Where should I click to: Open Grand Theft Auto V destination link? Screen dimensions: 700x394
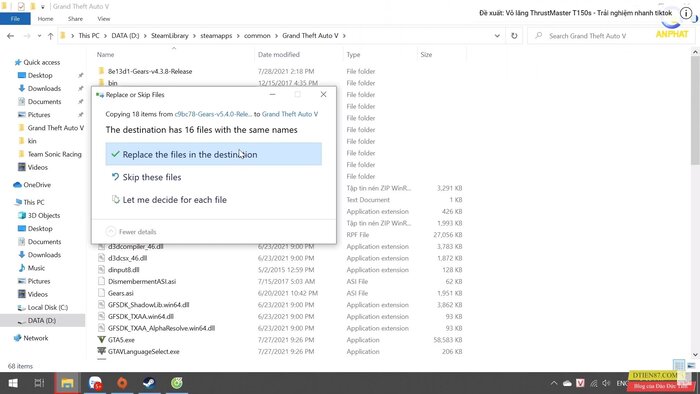pyautogui.click(x=290, y=114)
